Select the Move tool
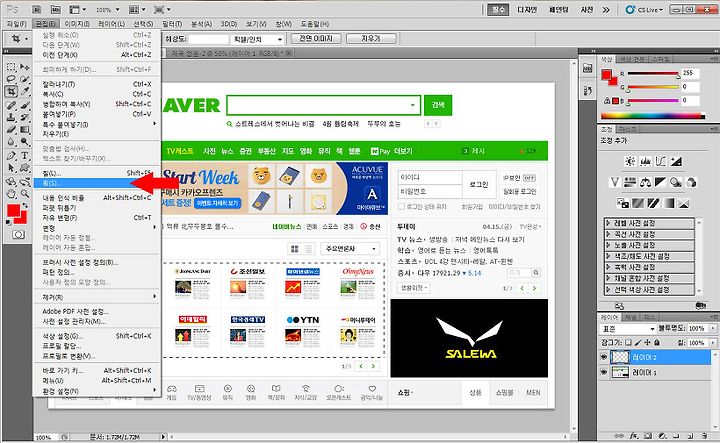This screenshot has height=443, width=720. pos(25,67)
